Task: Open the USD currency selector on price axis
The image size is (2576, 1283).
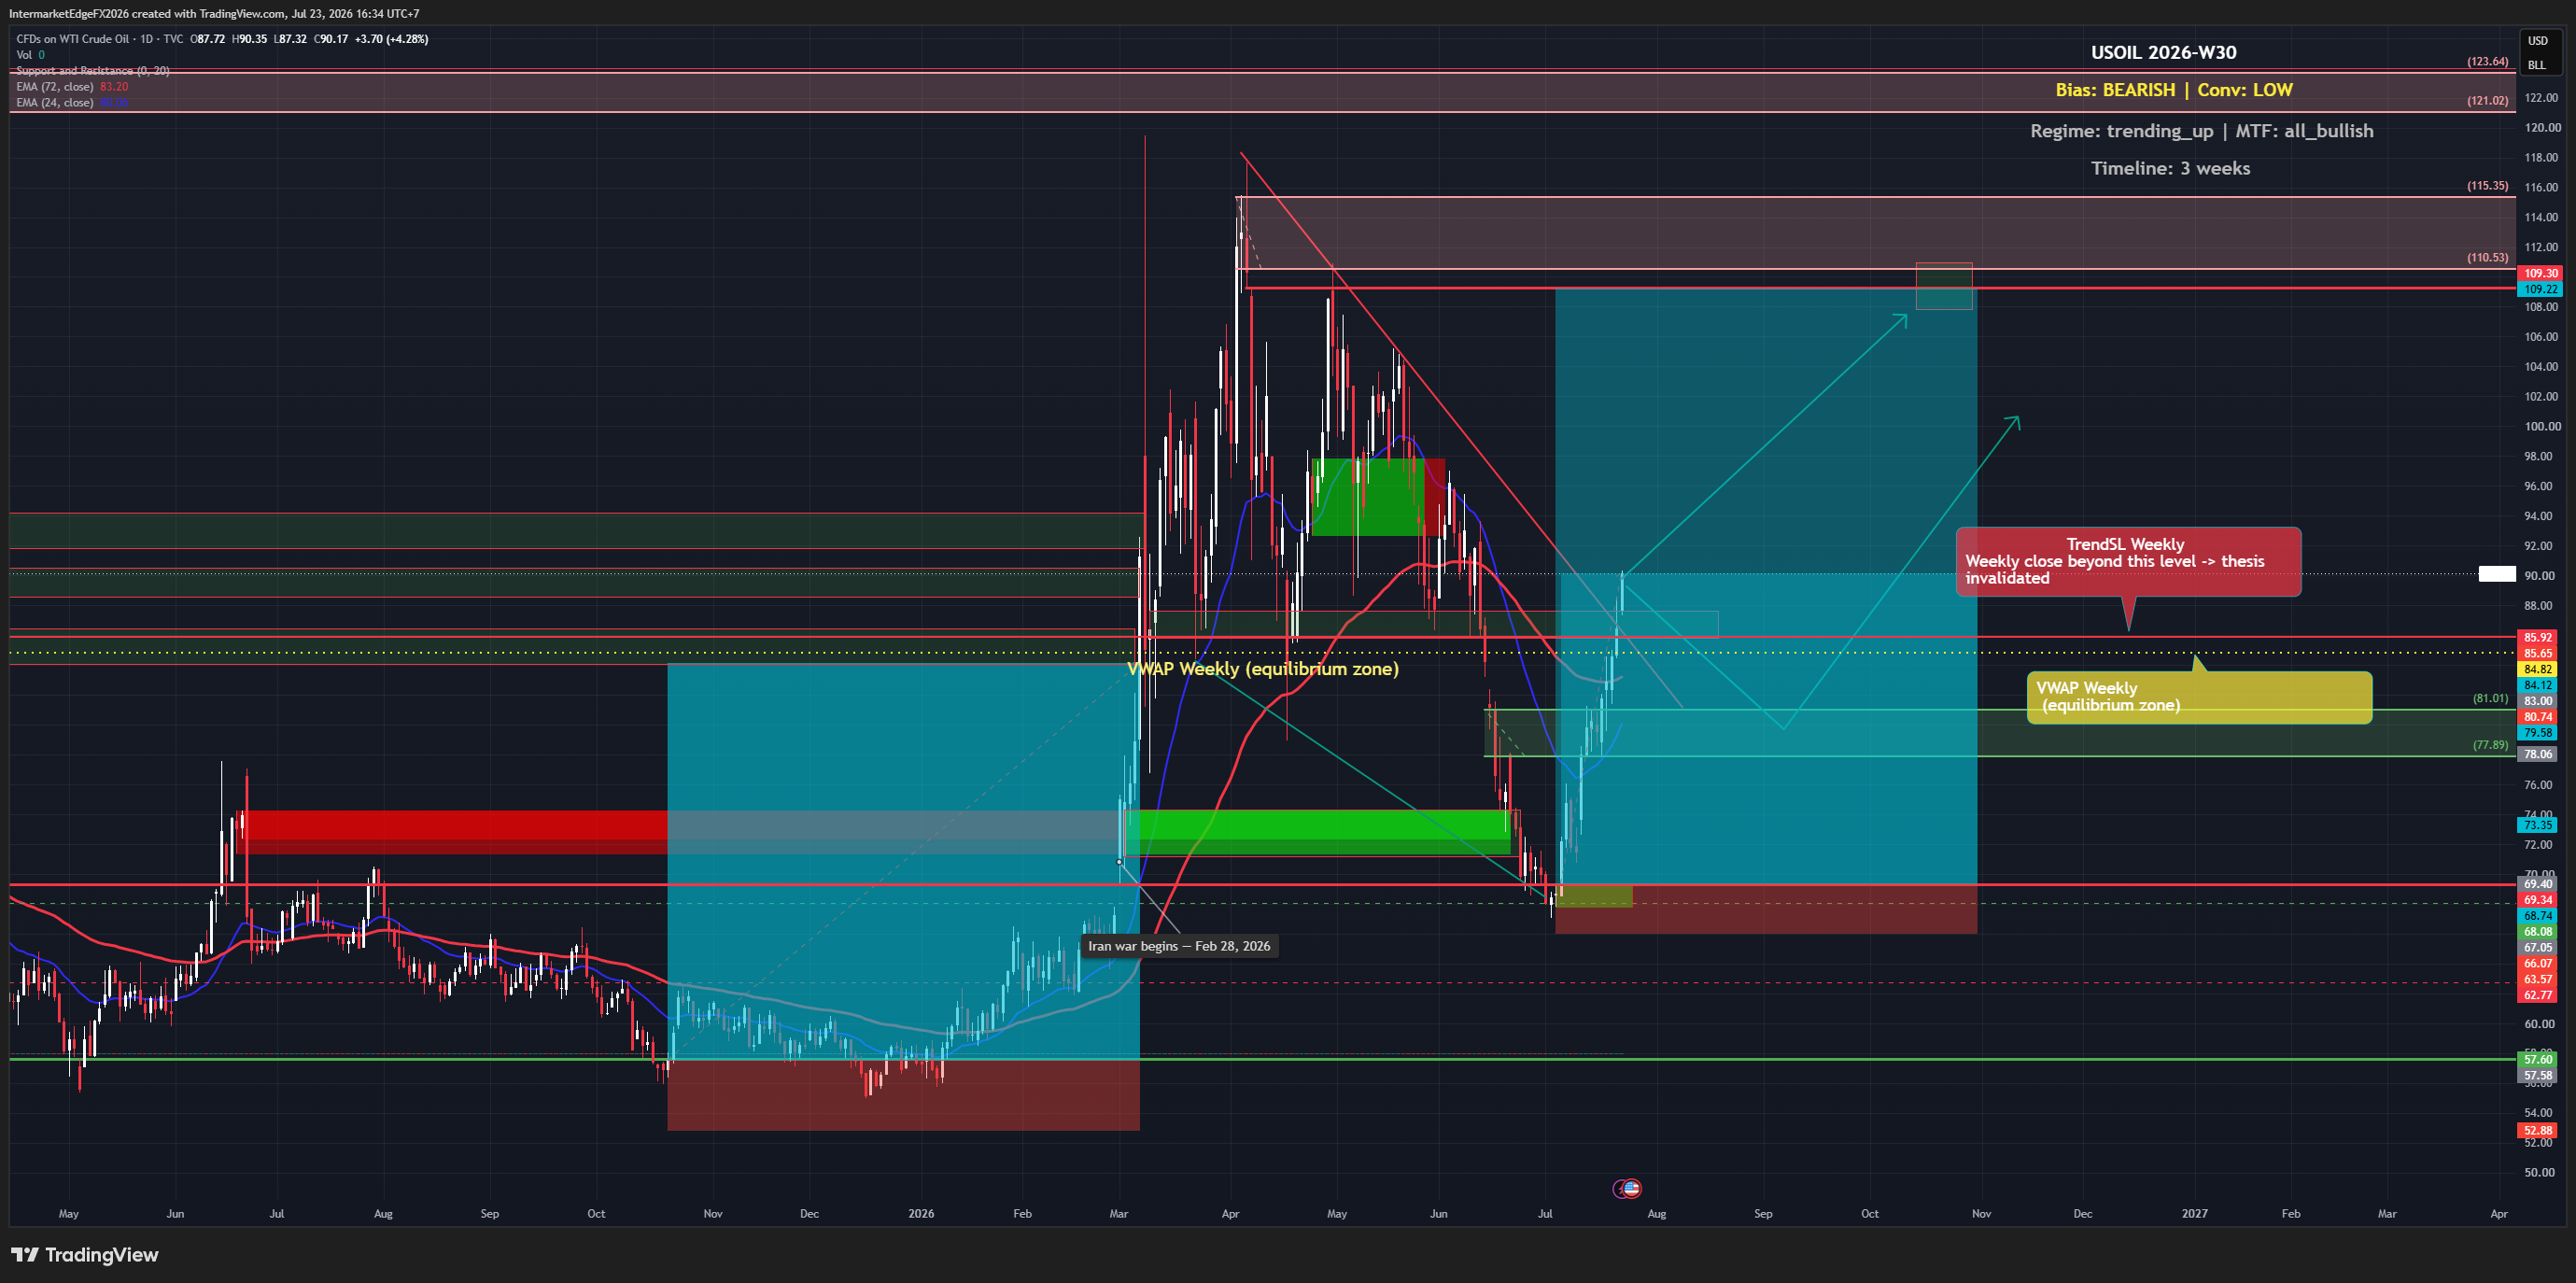Action: (x=2538, y=41)
